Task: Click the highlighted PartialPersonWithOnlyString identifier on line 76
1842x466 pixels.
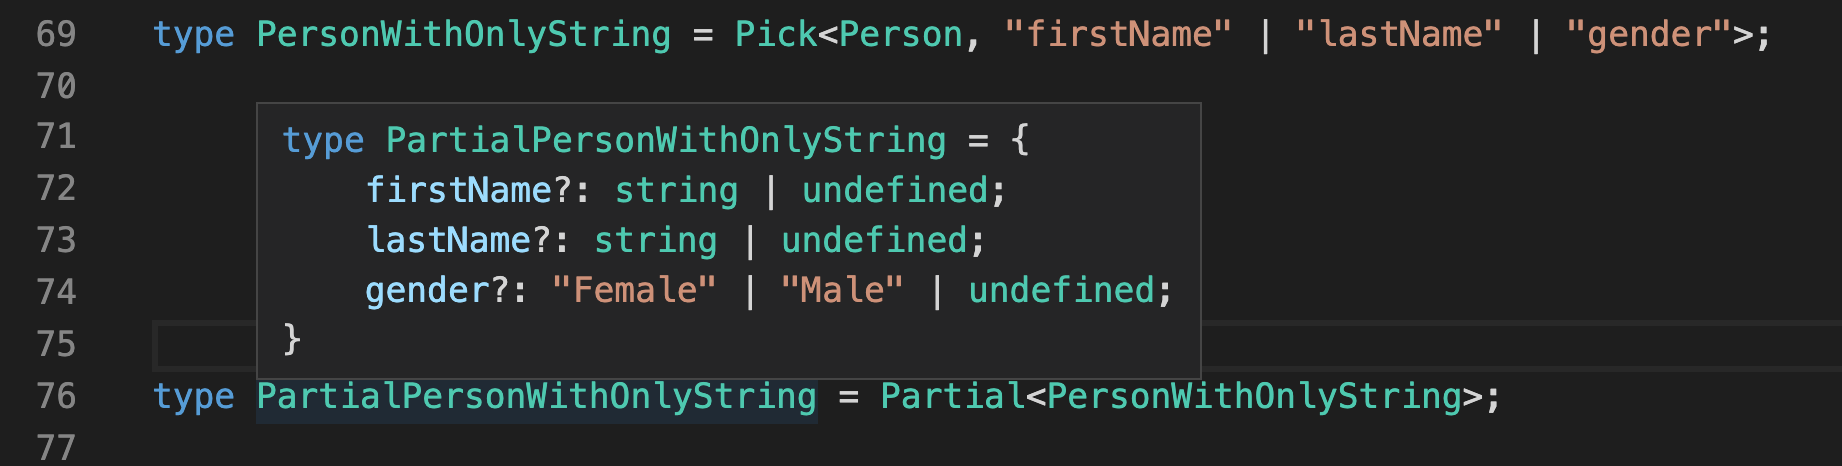Action: [x=536, y=396]
